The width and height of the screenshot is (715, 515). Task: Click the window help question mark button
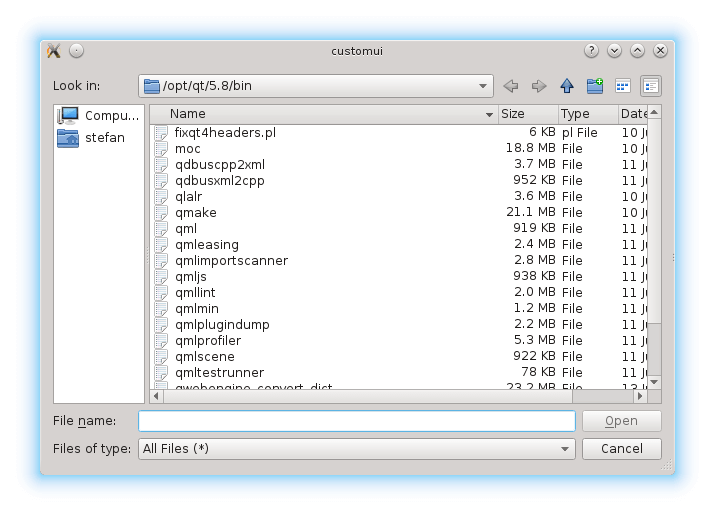tap(592, 51)
